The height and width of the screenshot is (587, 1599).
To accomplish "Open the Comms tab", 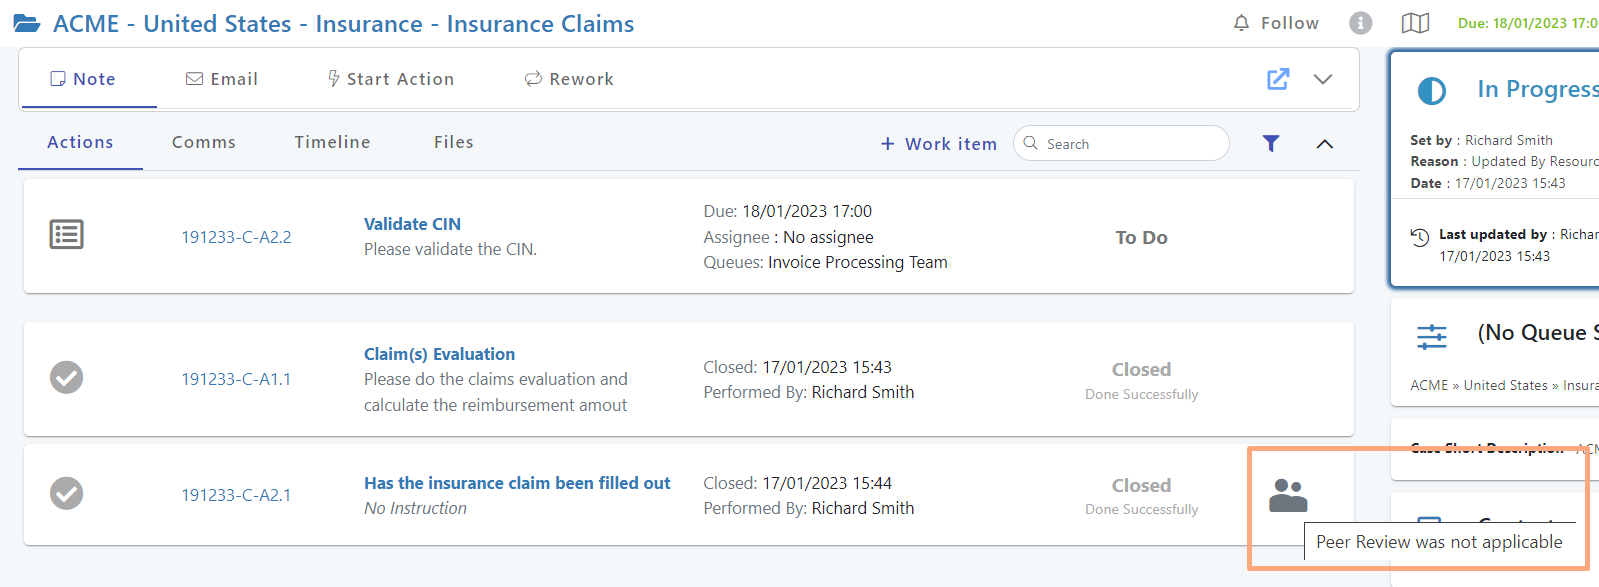I will 204,142.
